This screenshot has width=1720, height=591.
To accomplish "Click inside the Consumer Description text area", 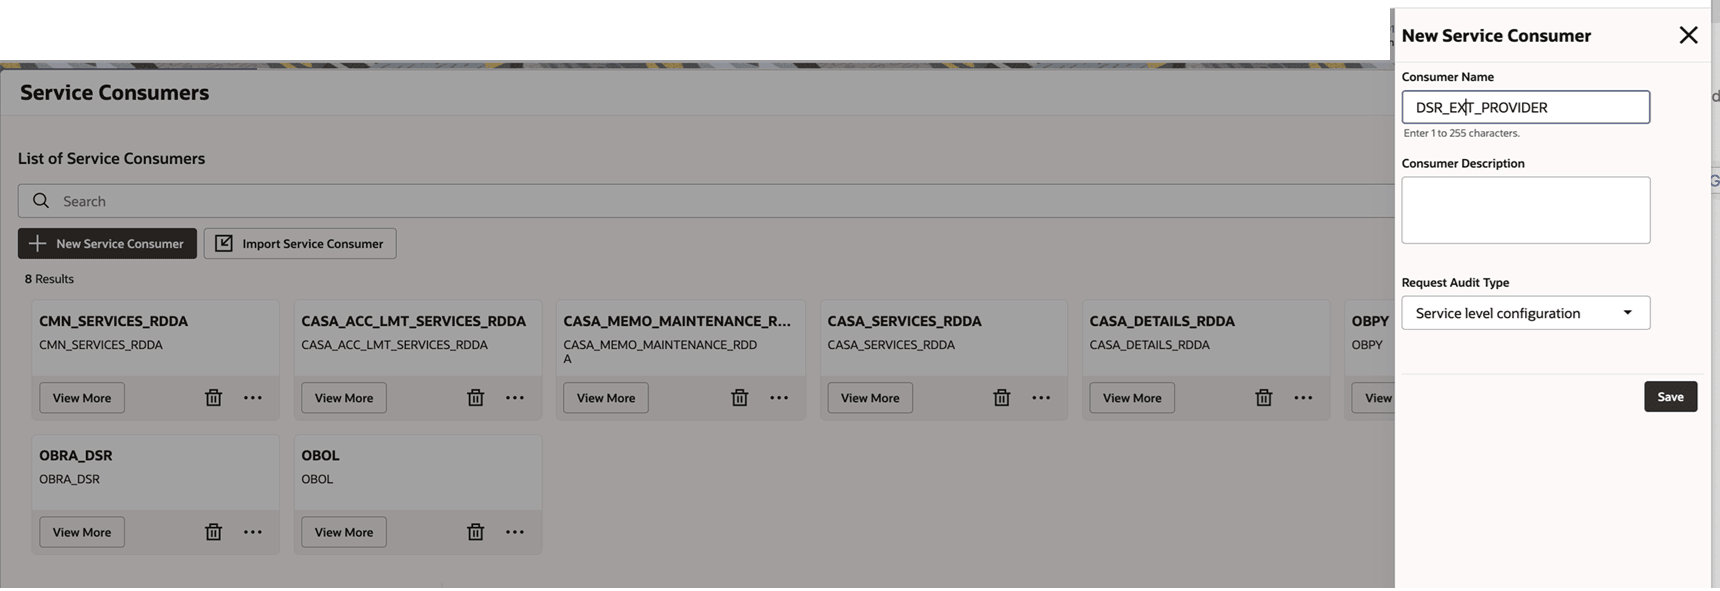I will coord(1526,210).
